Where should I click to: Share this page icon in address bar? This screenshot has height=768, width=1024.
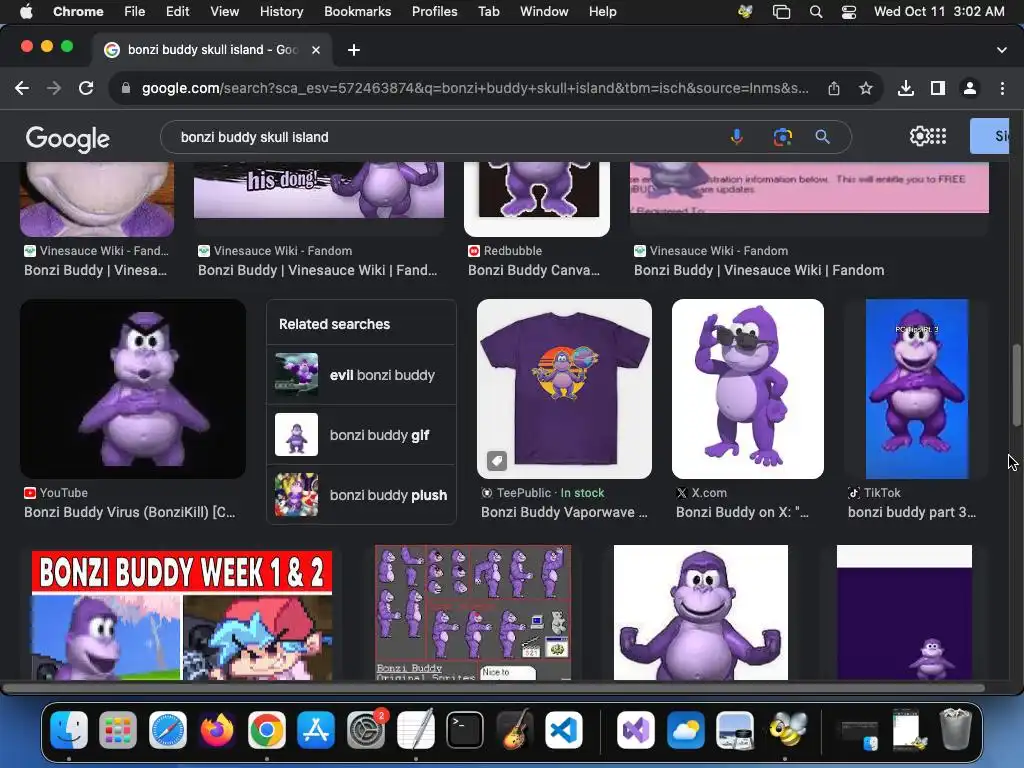[x=834, y=88]
